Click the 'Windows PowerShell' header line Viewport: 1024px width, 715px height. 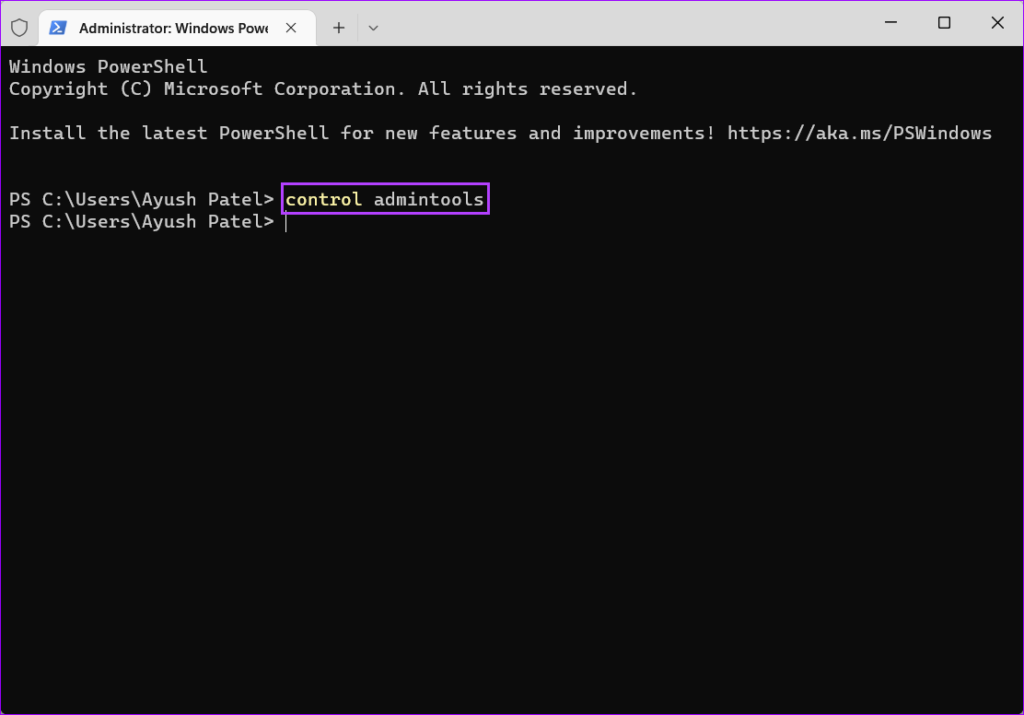(x=108, y=67)
